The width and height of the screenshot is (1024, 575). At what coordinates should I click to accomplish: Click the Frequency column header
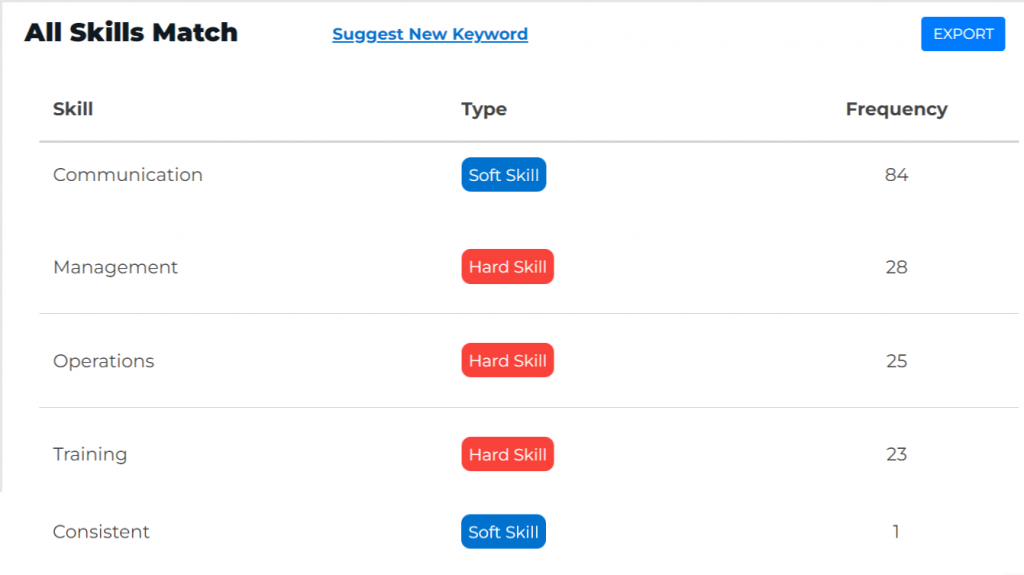[896, 109]
